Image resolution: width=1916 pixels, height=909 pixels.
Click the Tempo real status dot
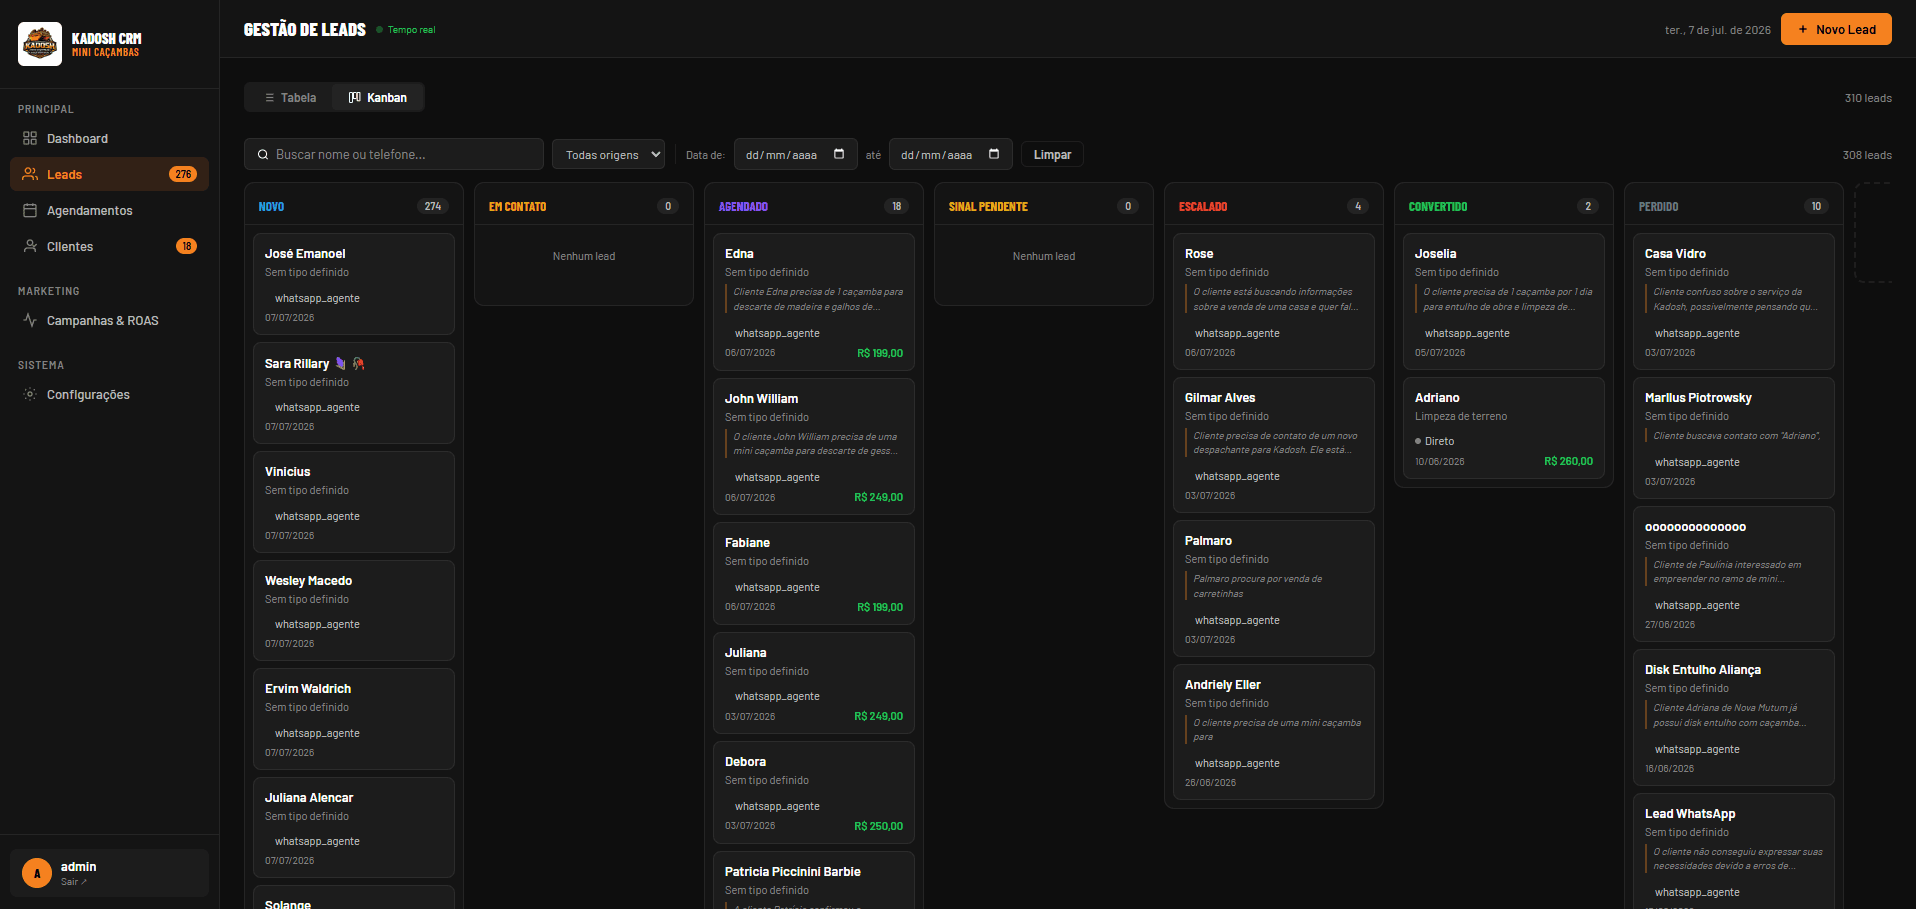click(380, 30)
